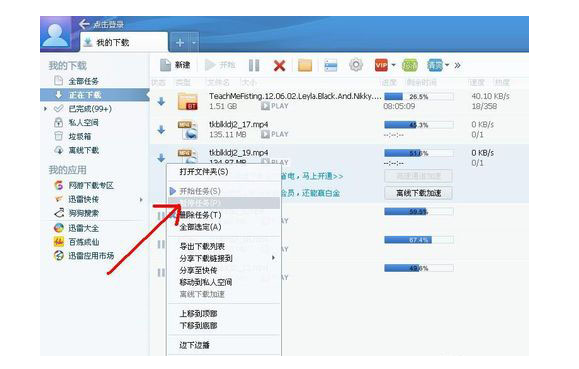Screen dimensions: 579x369
Task: Choose 开始任务(S) in context menu
Action: (x=223, y=191)
